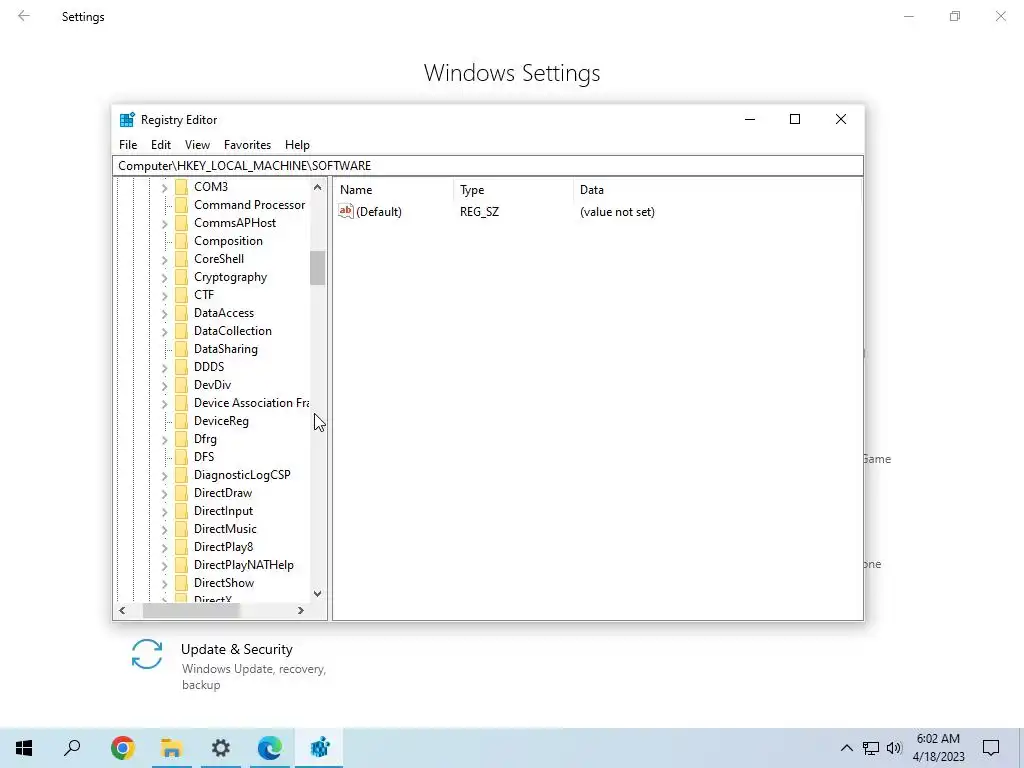Click the tree scroll down arrow
This screenshot has width=1024, height=768.
point(317,594)
